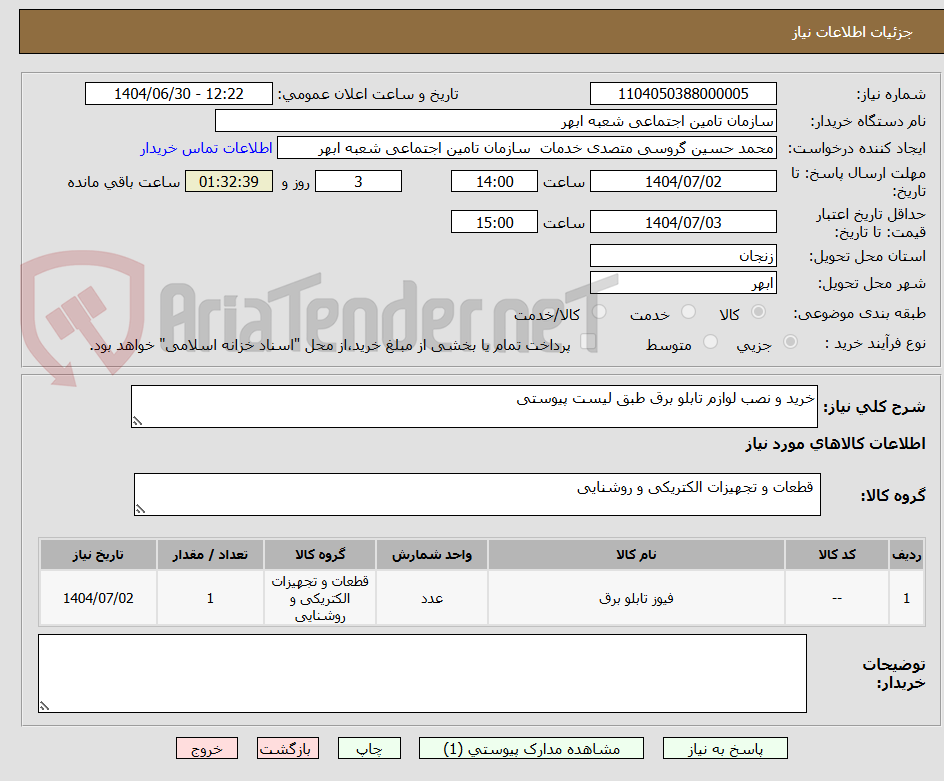Click the خروج button

pos(207,748)
